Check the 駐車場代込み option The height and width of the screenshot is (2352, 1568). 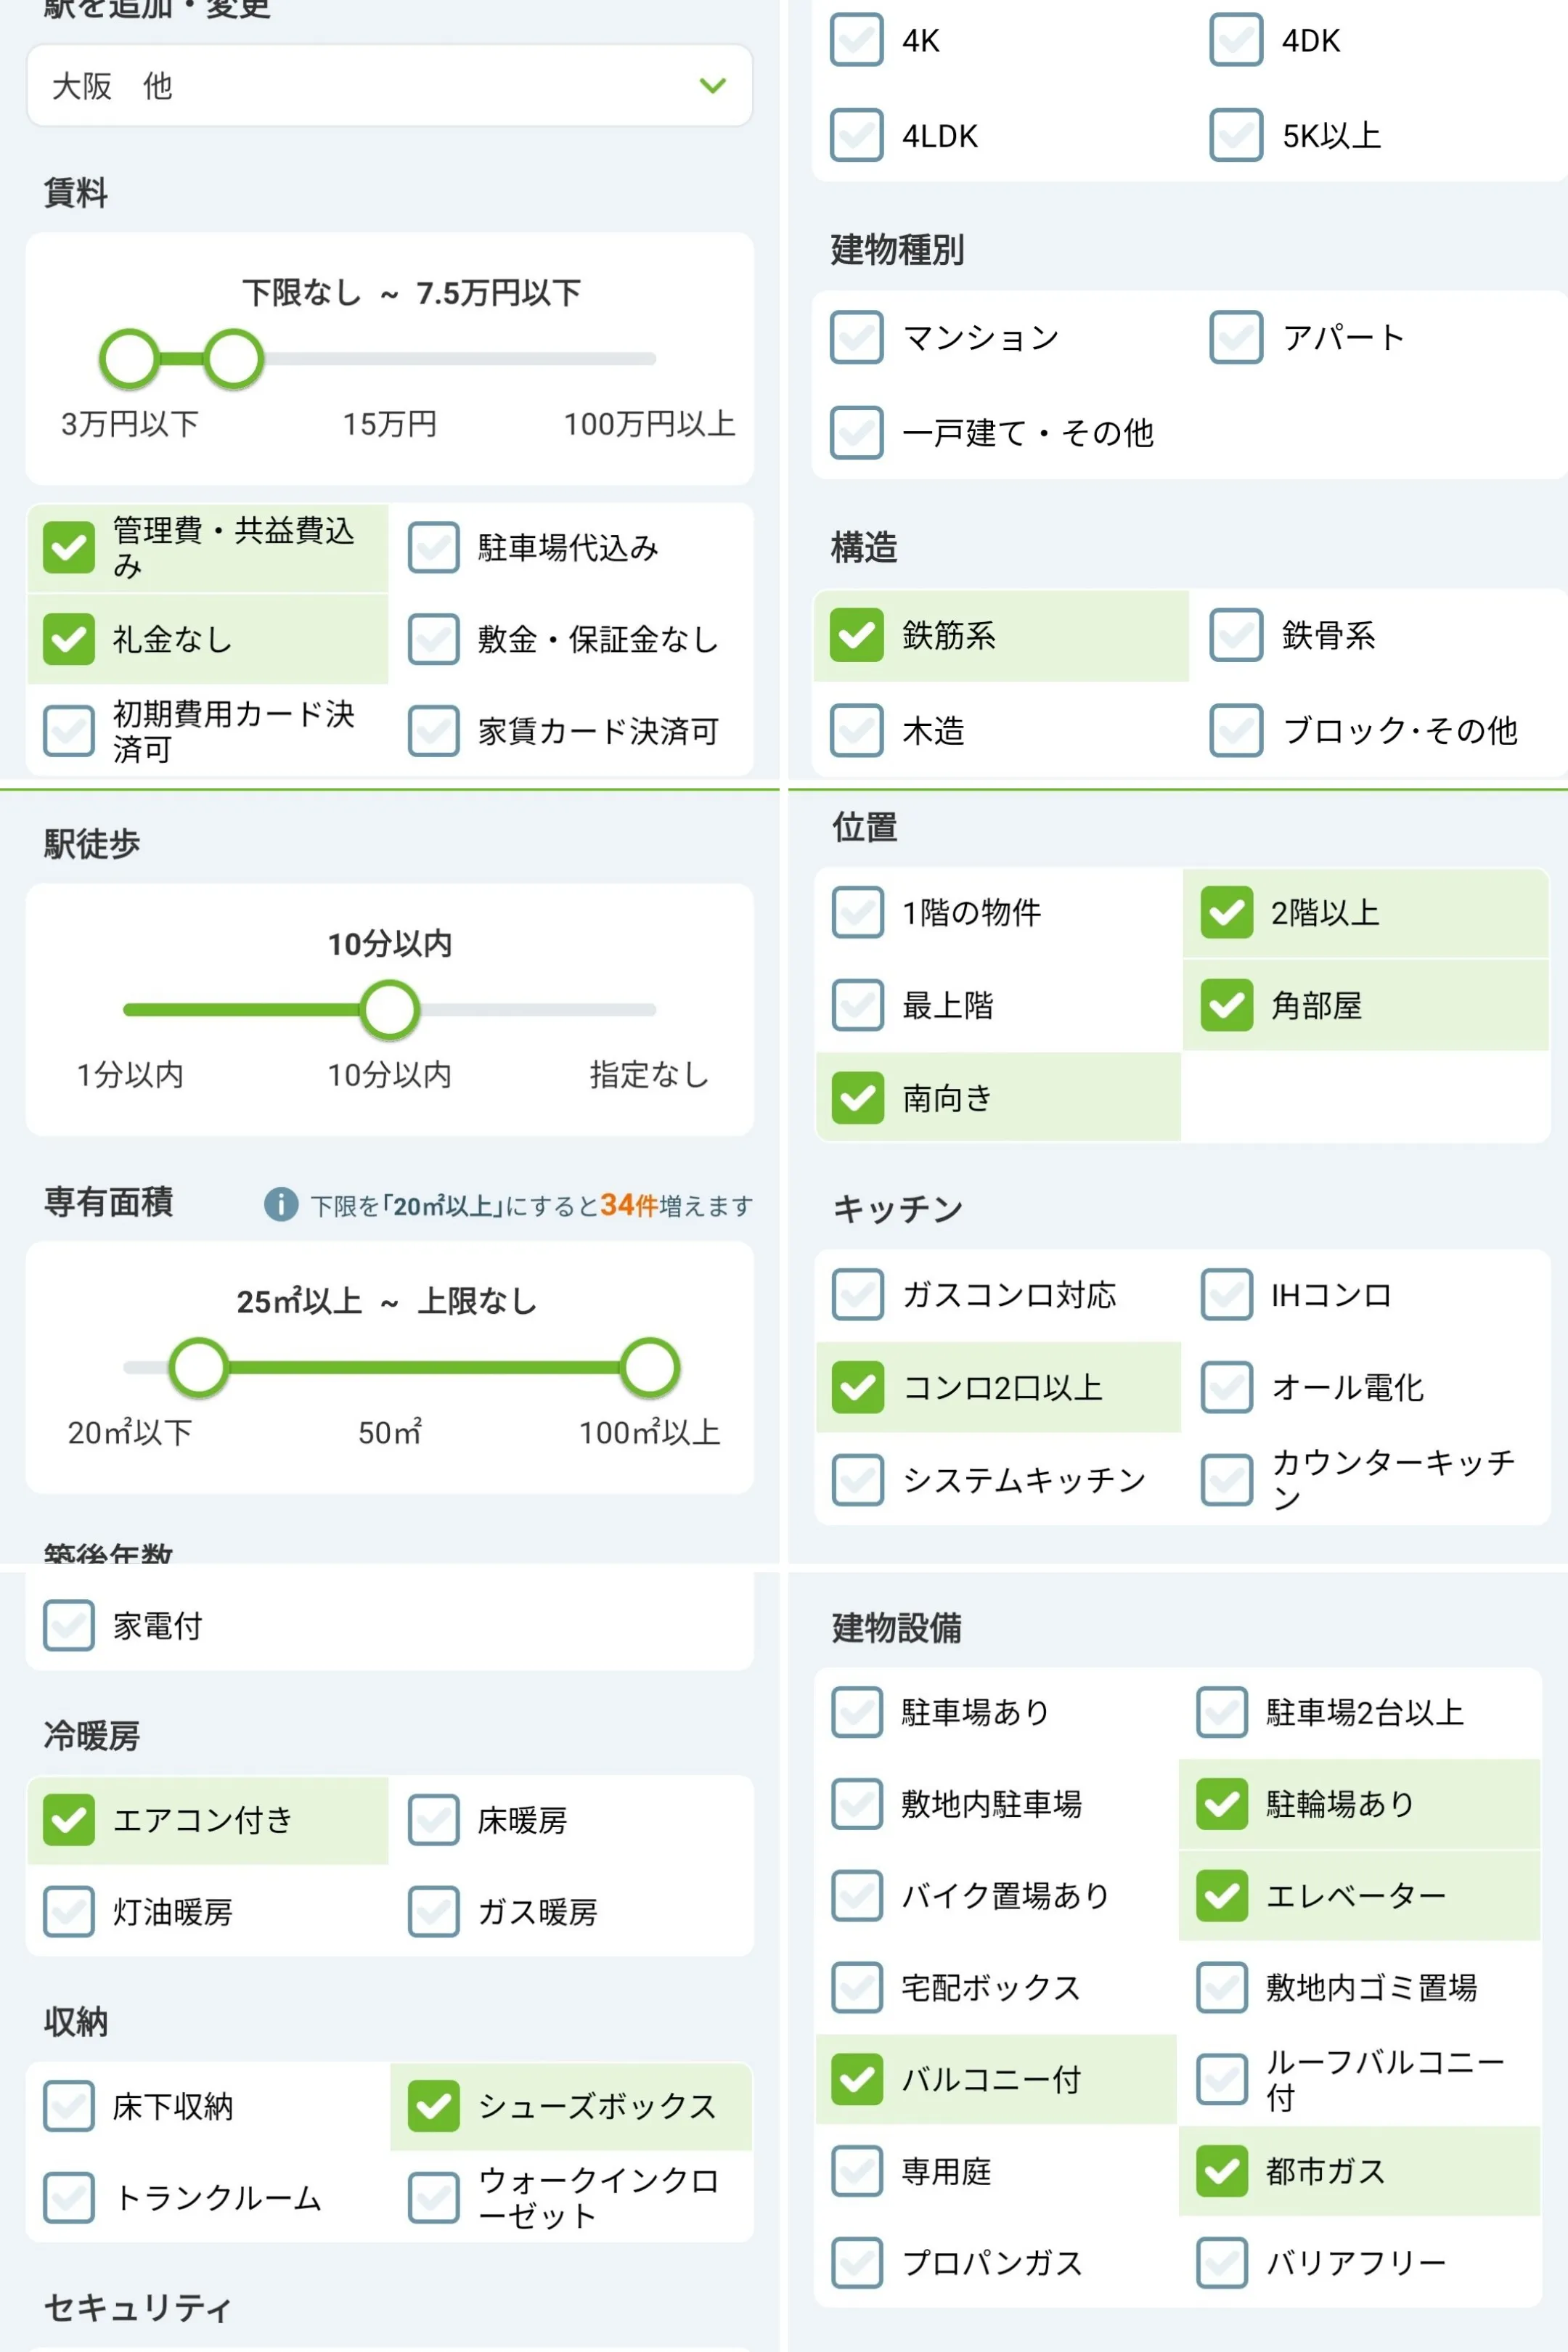pos(433,547)
